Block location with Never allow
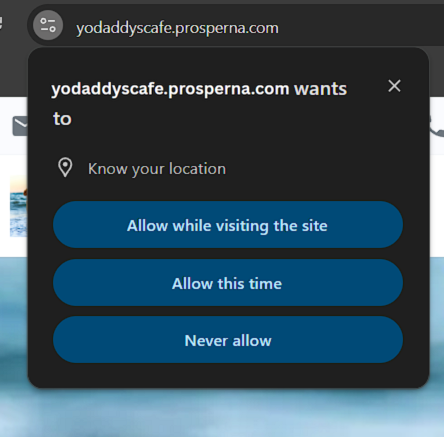 [228, 340]
